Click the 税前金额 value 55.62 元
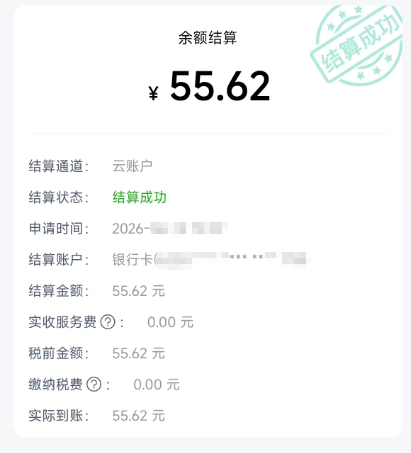Viewport: 411px width, 453px height. coord(139,353)
